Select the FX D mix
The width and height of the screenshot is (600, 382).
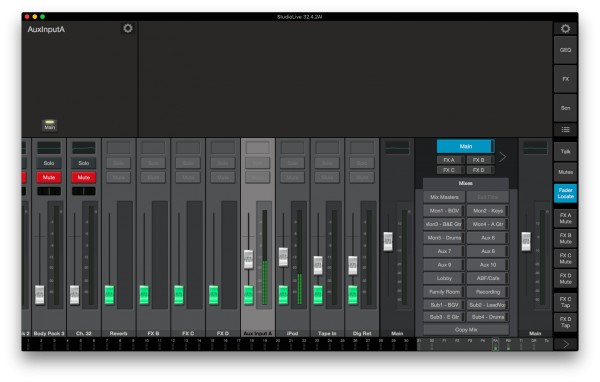pos(481,170)
